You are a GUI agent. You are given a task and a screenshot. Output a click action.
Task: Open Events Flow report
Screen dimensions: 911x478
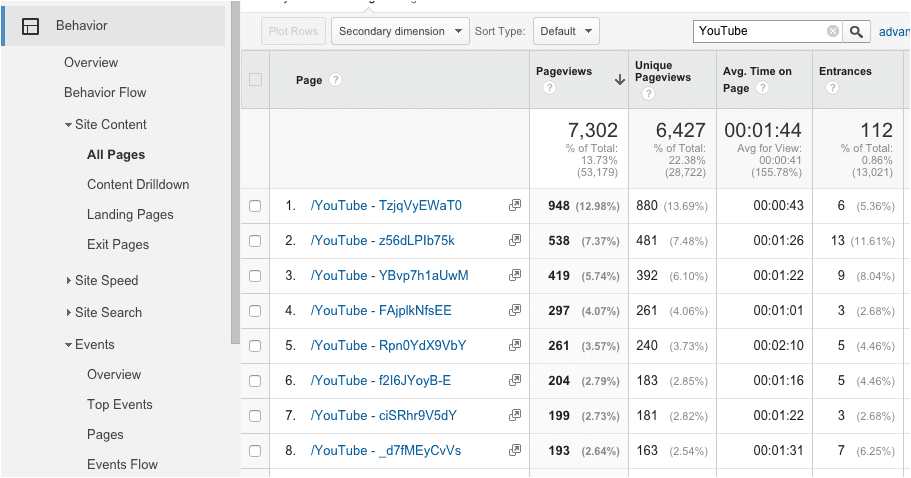pyautogui.click(x=123, y=465)
